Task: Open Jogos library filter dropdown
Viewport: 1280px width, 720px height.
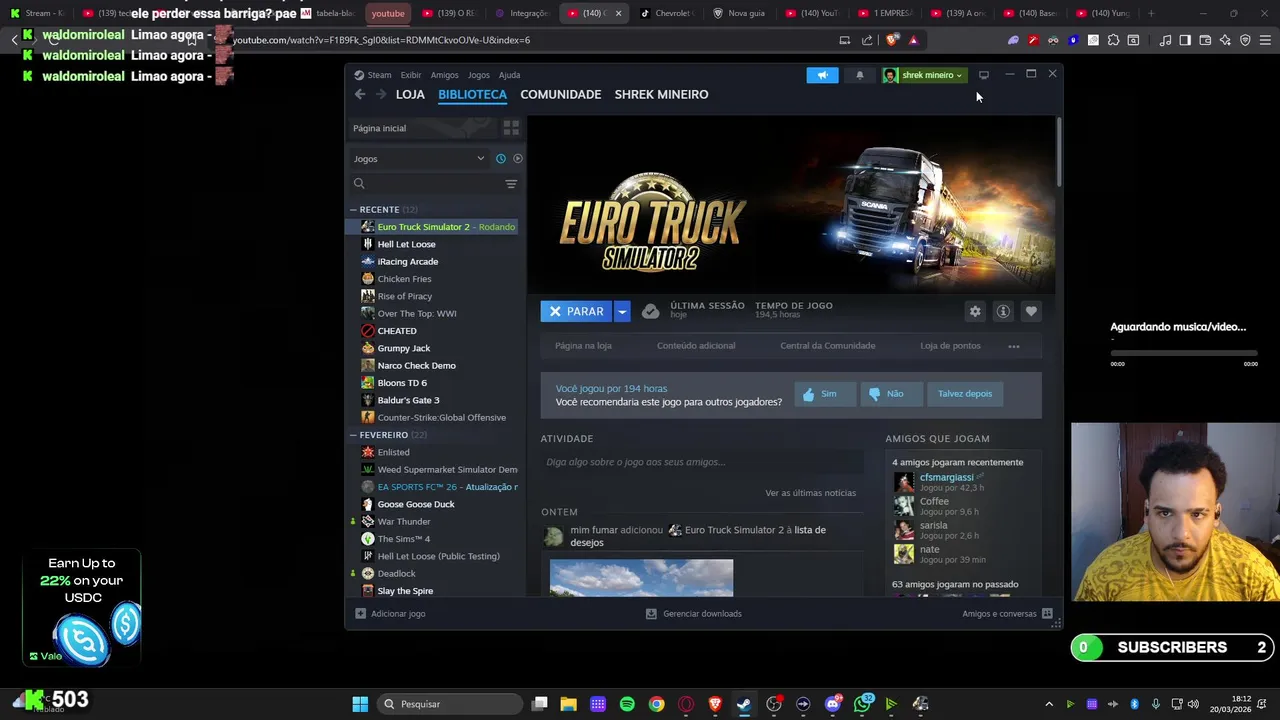Action: (x=418, y=159)
